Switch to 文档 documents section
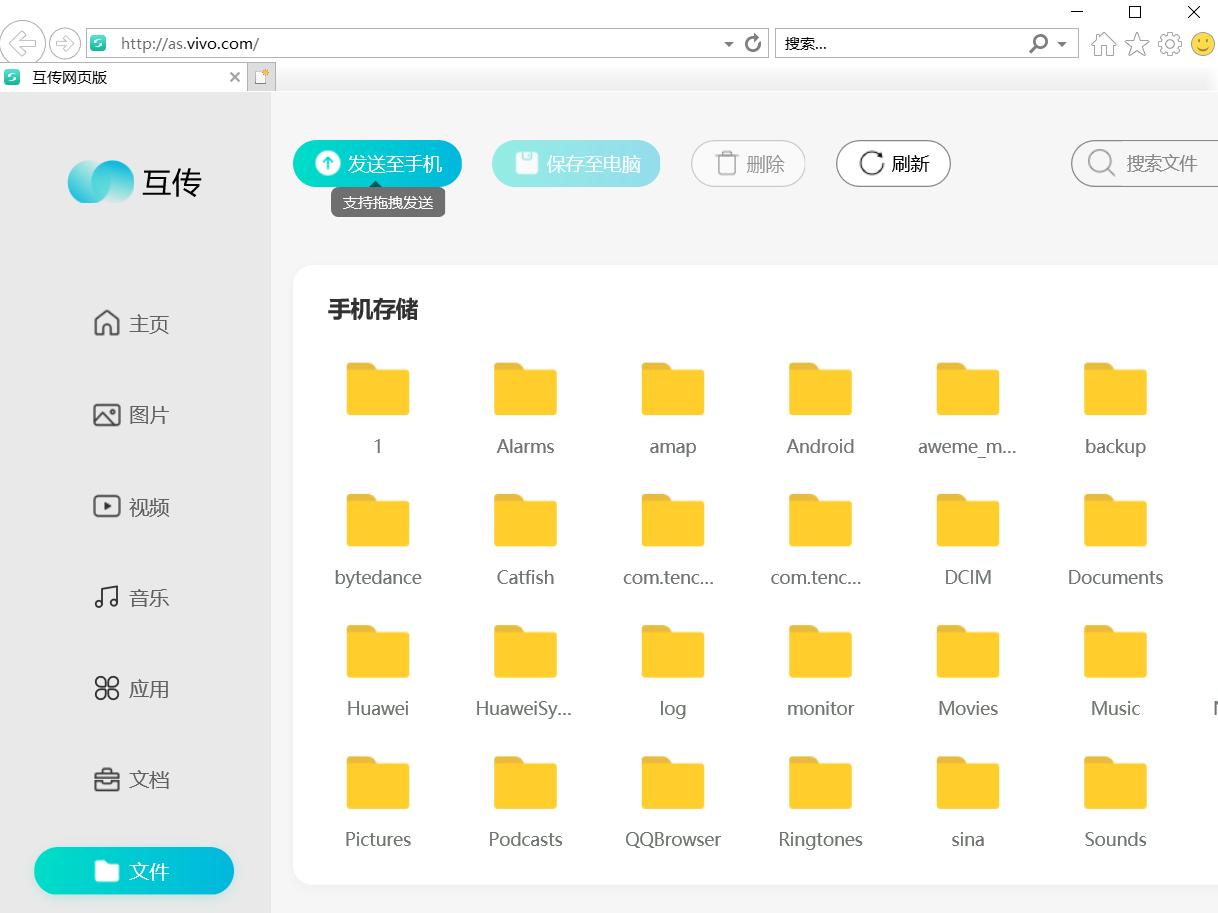This screenshot has width=1218, height=913. click(x=131, y=780)
